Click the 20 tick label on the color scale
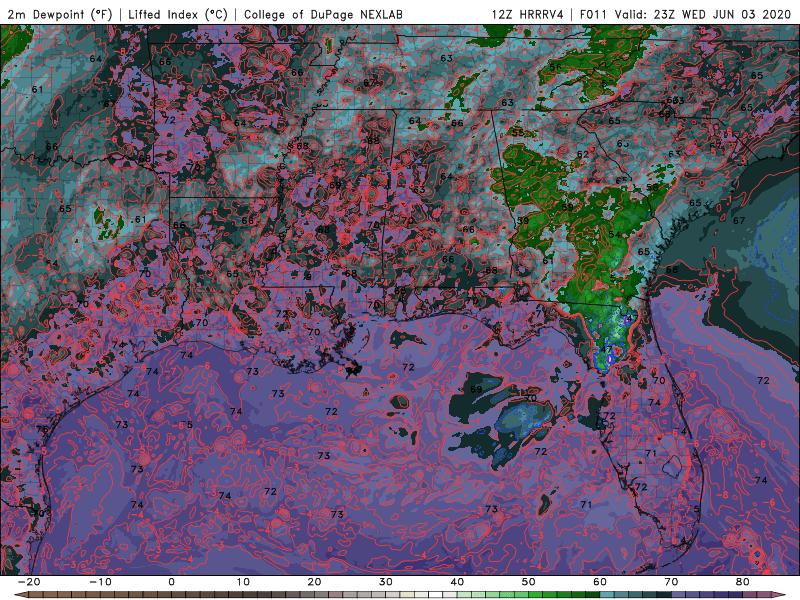This screenshot has height=600, width=800. point(314,582)
